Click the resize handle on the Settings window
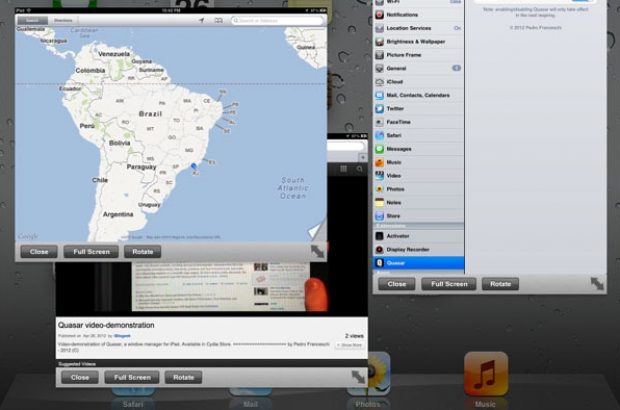The image size is (620, 410). pyautogui.click(x=597, y=284)
